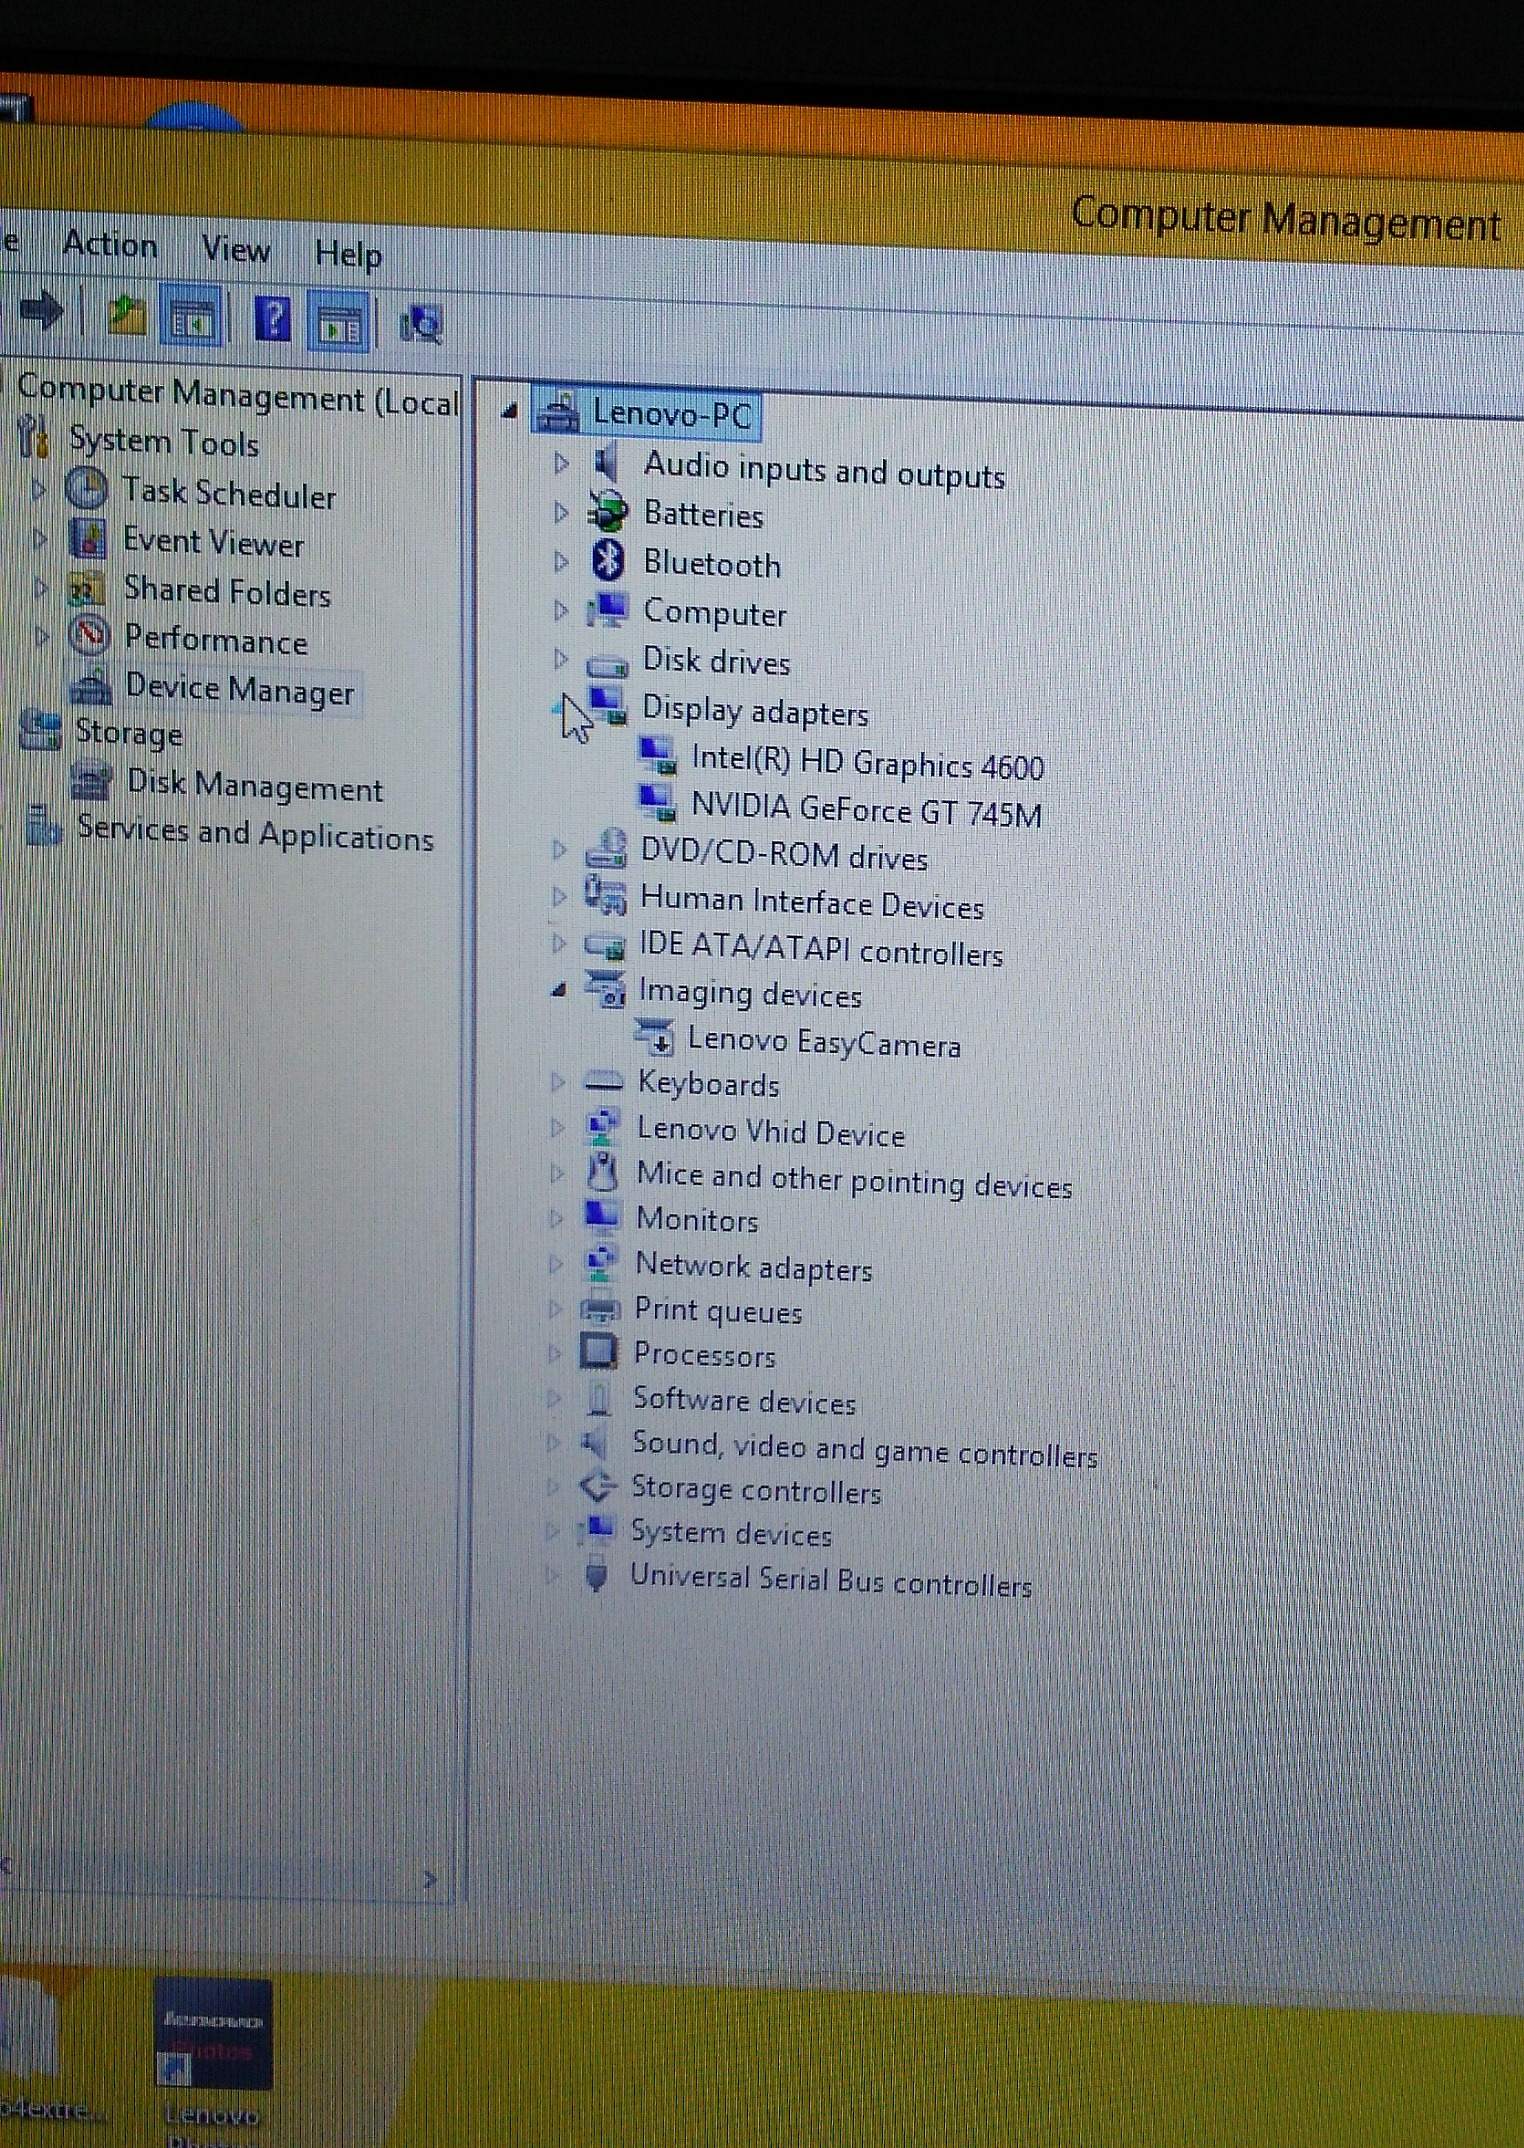Click the Forward arrow toolbar icon
Screen dimensions: 1524x2148
(42, 312)
